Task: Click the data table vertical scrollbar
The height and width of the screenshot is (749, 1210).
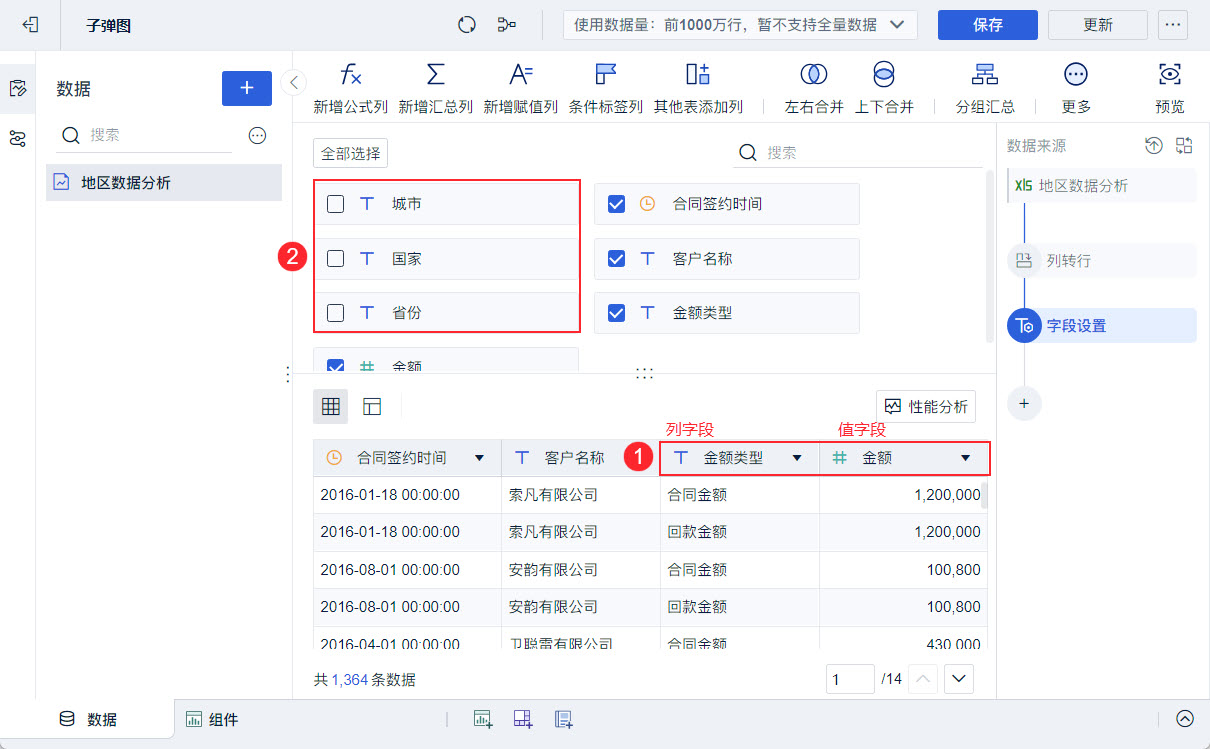Action: (x=985, y=496)
